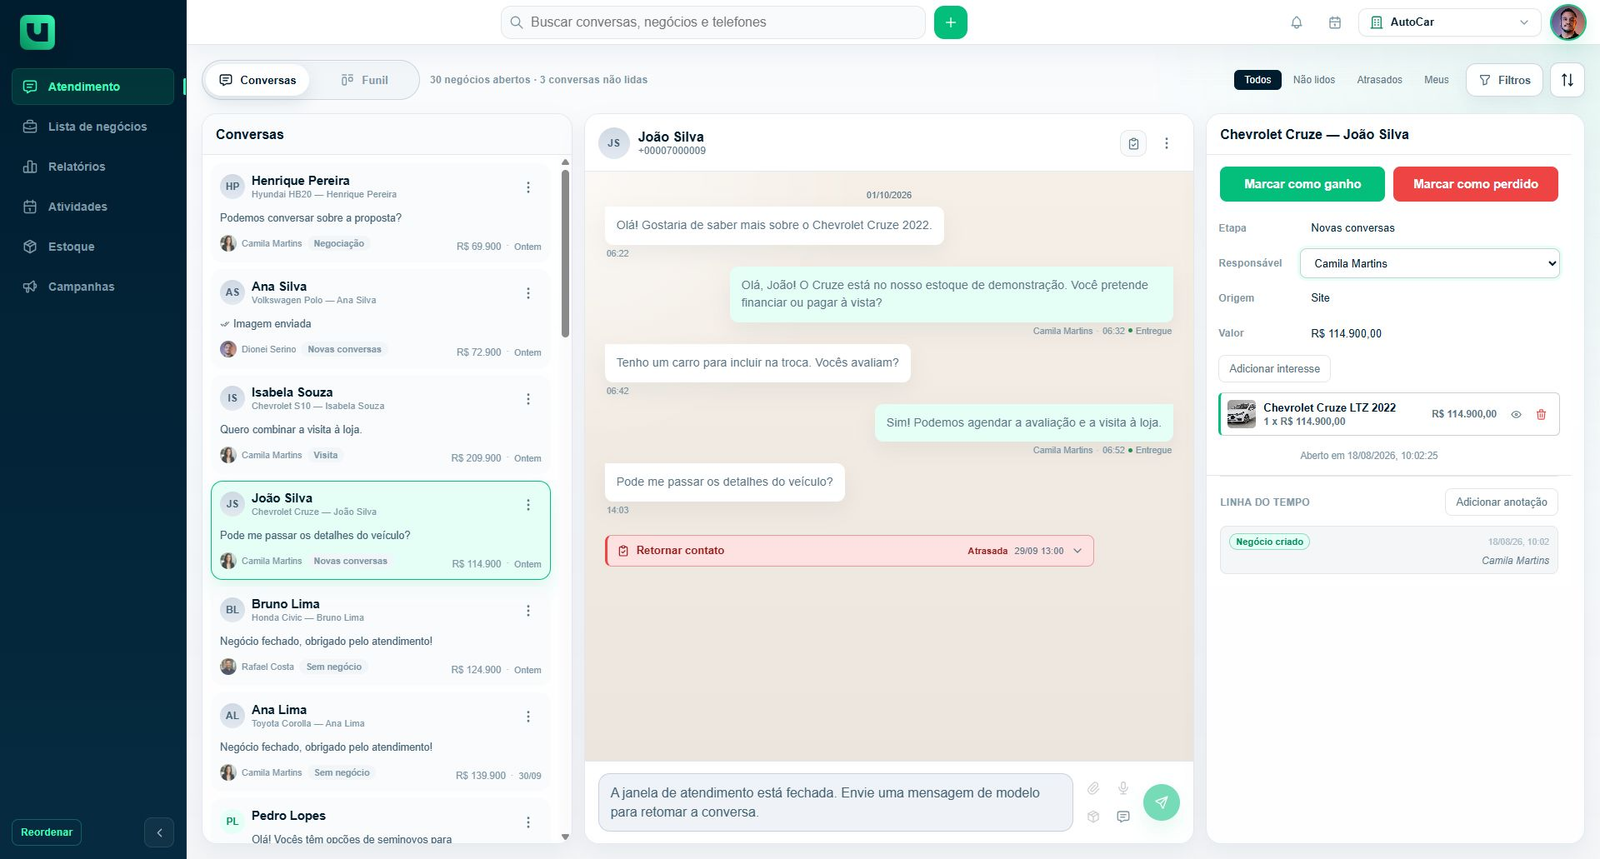
Task: Open the Filtros button
Action: [1504, 80]
